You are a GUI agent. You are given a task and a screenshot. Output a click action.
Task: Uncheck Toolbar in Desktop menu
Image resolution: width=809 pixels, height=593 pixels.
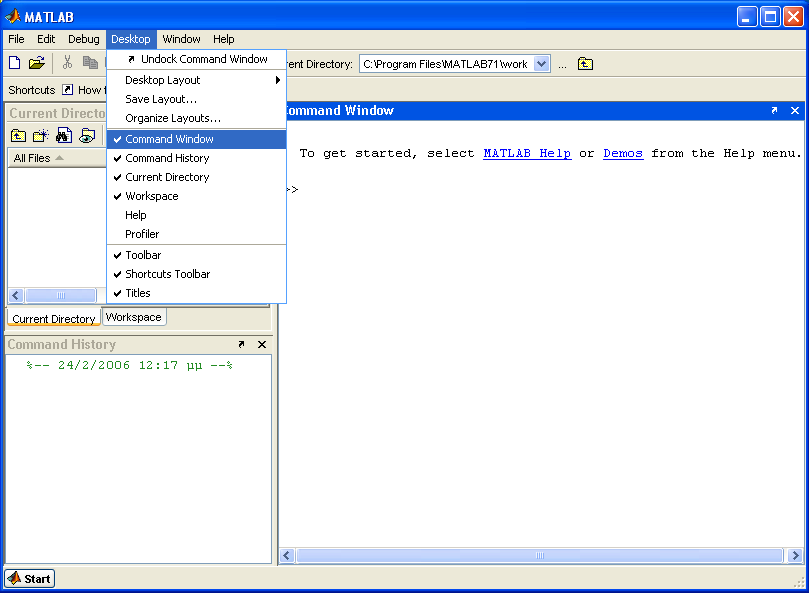pyautogui.click(x=197, y=255)
